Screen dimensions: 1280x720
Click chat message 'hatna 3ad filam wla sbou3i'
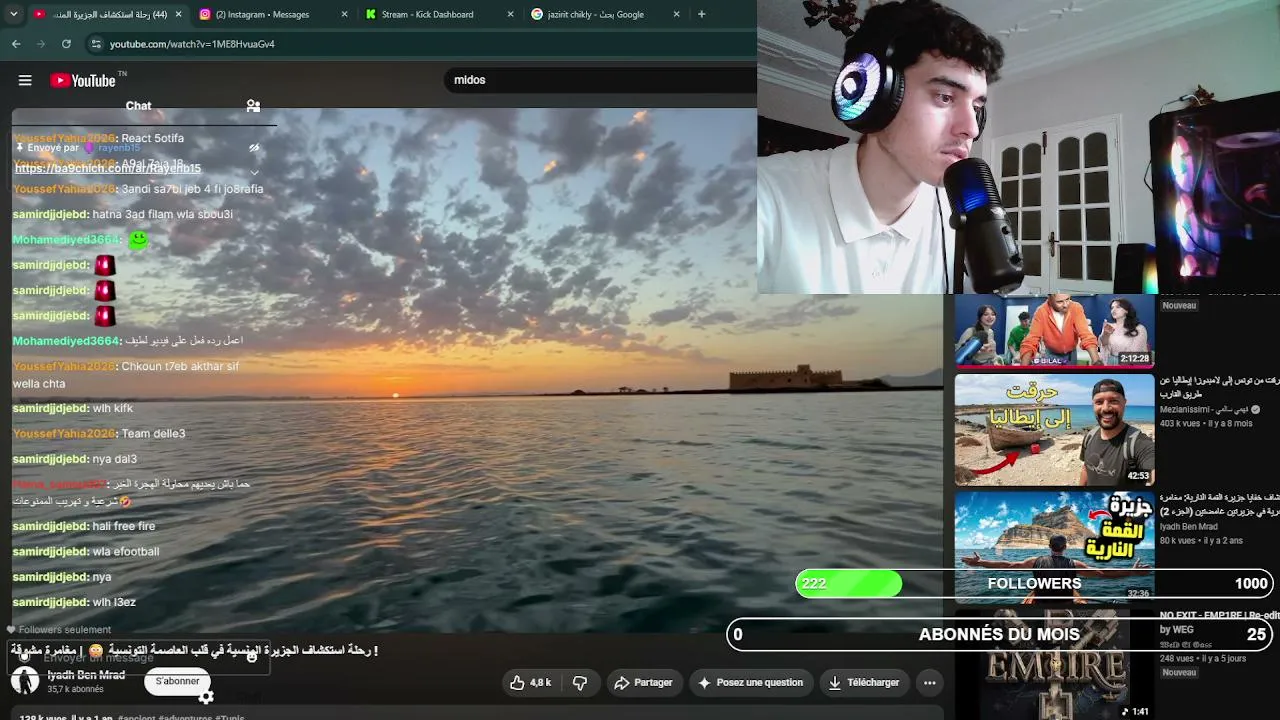[162, 214]
